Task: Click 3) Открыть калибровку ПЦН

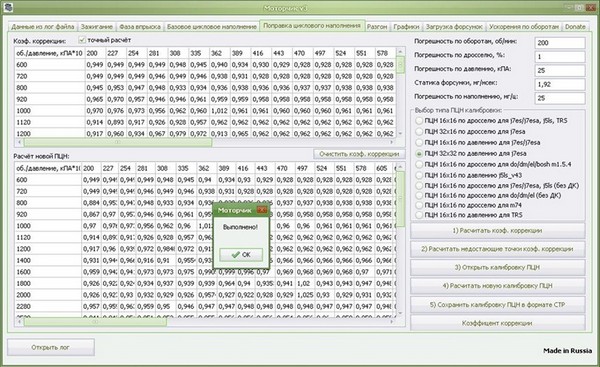Action: [x=497, y=268]
